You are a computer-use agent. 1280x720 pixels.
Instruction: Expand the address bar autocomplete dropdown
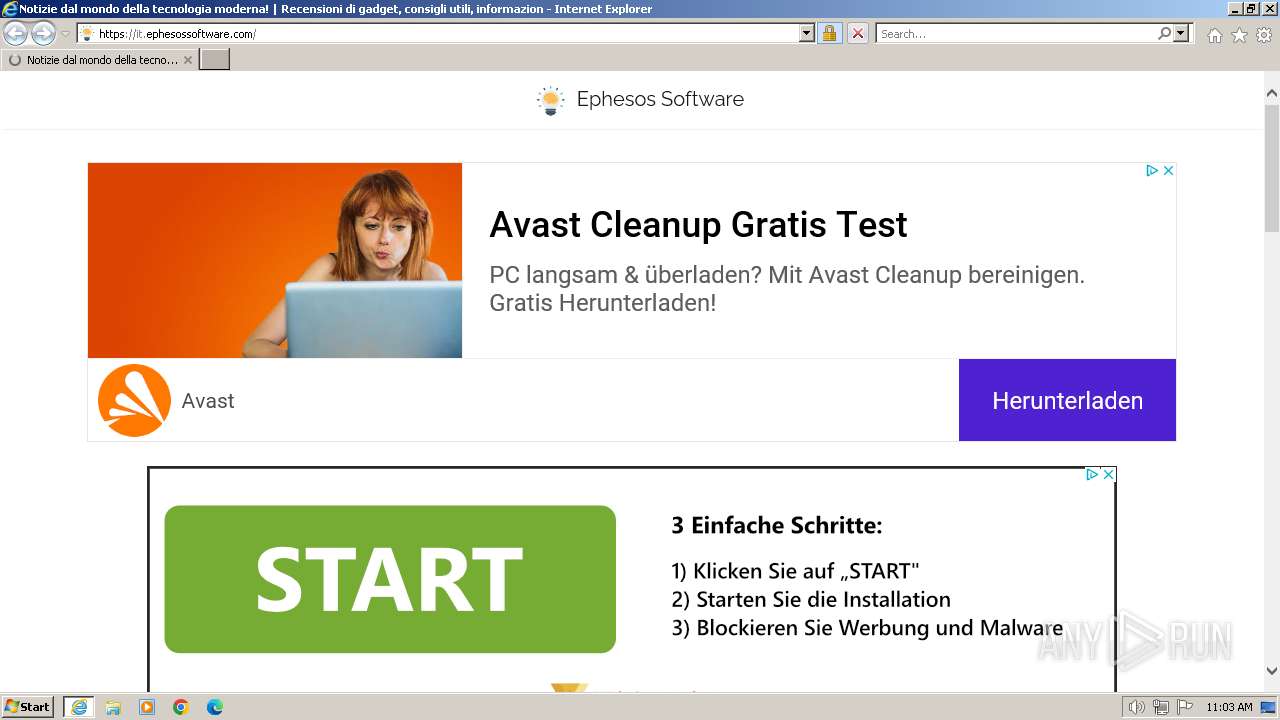pos(807,33)
